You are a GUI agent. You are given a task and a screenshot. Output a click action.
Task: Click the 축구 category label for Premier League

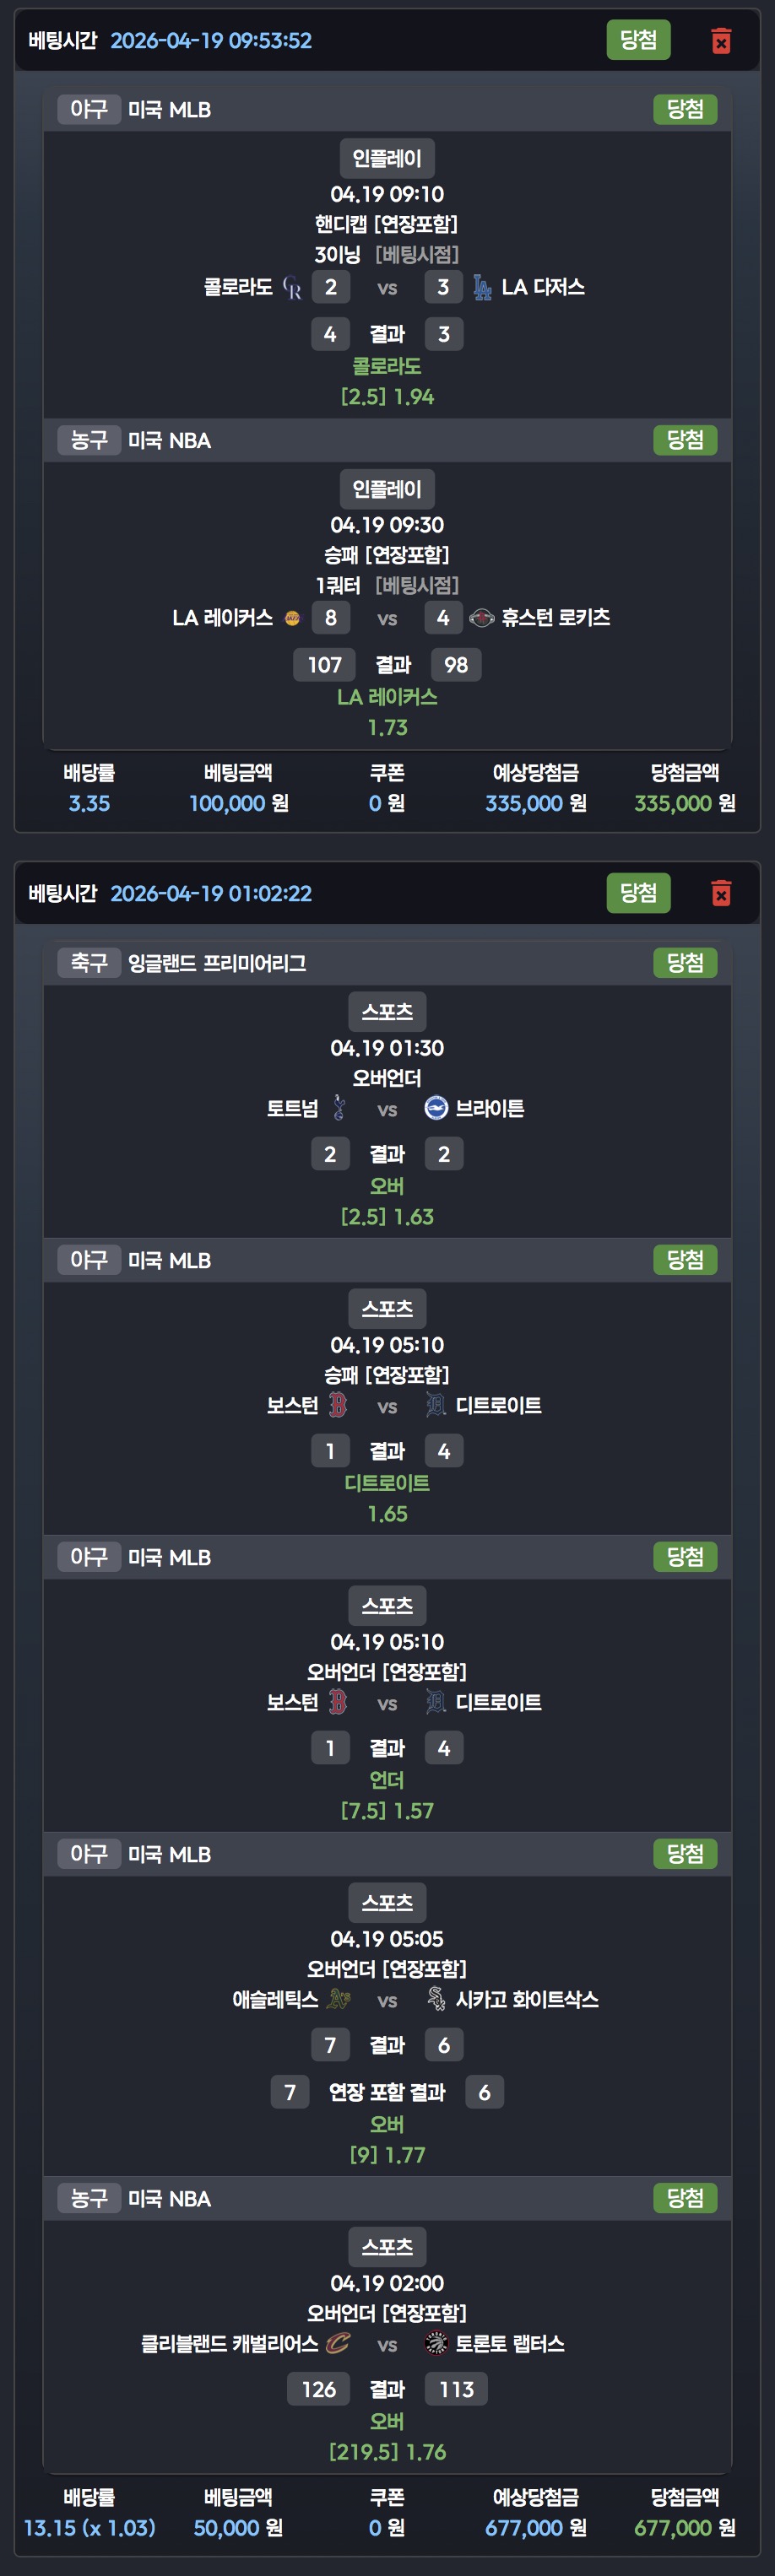tap(89, 963)
